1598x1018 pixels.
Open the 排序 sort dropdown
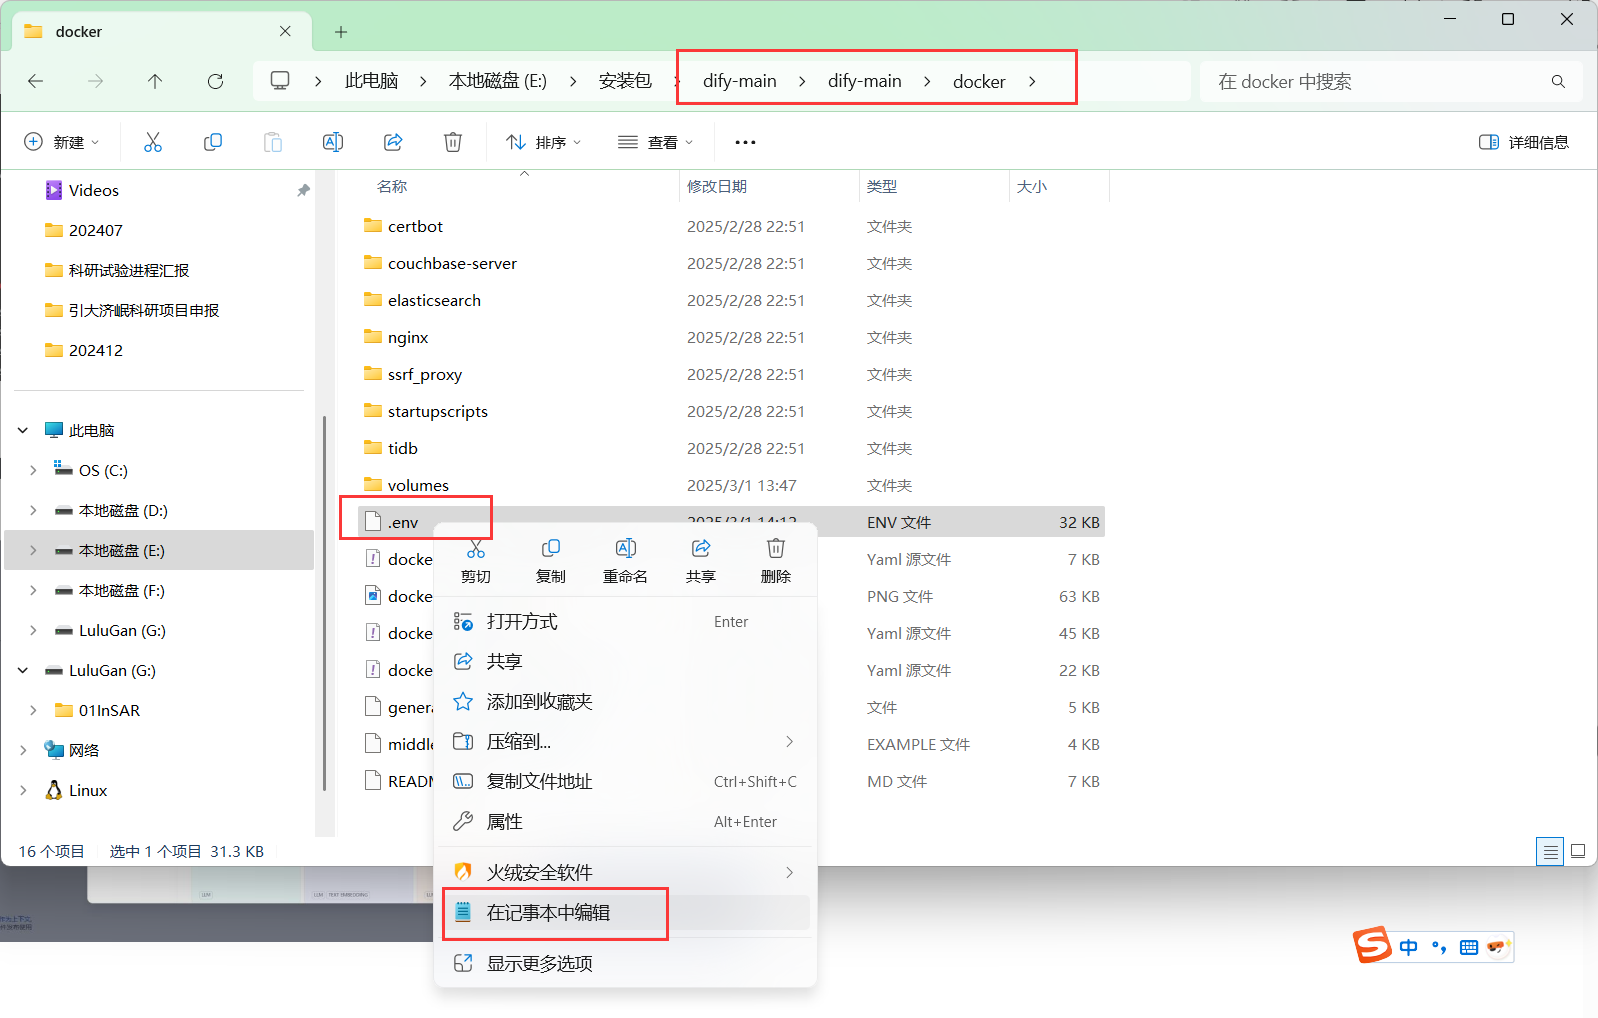[x=543, y=142]
